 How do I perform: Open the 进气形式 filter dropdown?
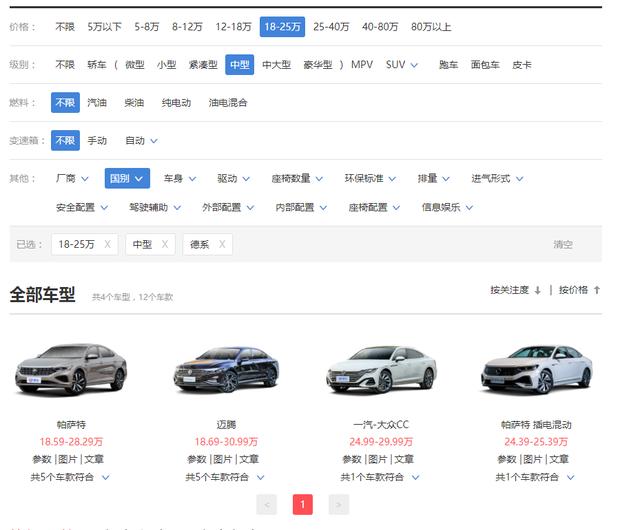[497, 178]
